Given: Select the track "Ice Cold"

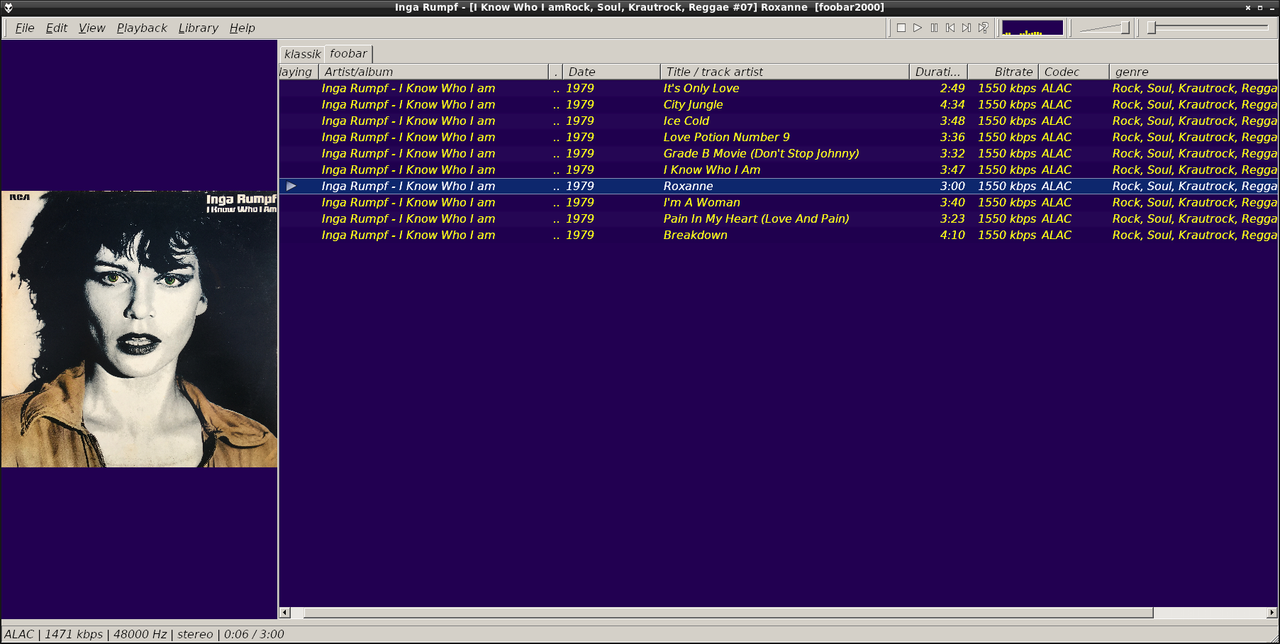Looking at the screenshot, I should tap(686, 121).
